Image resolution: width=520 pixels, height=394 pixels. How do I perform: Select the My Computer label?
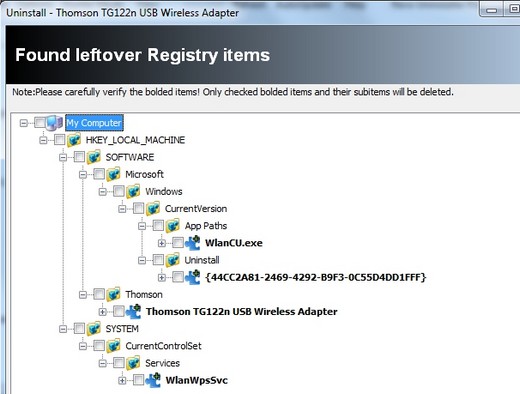coord(94,123)
